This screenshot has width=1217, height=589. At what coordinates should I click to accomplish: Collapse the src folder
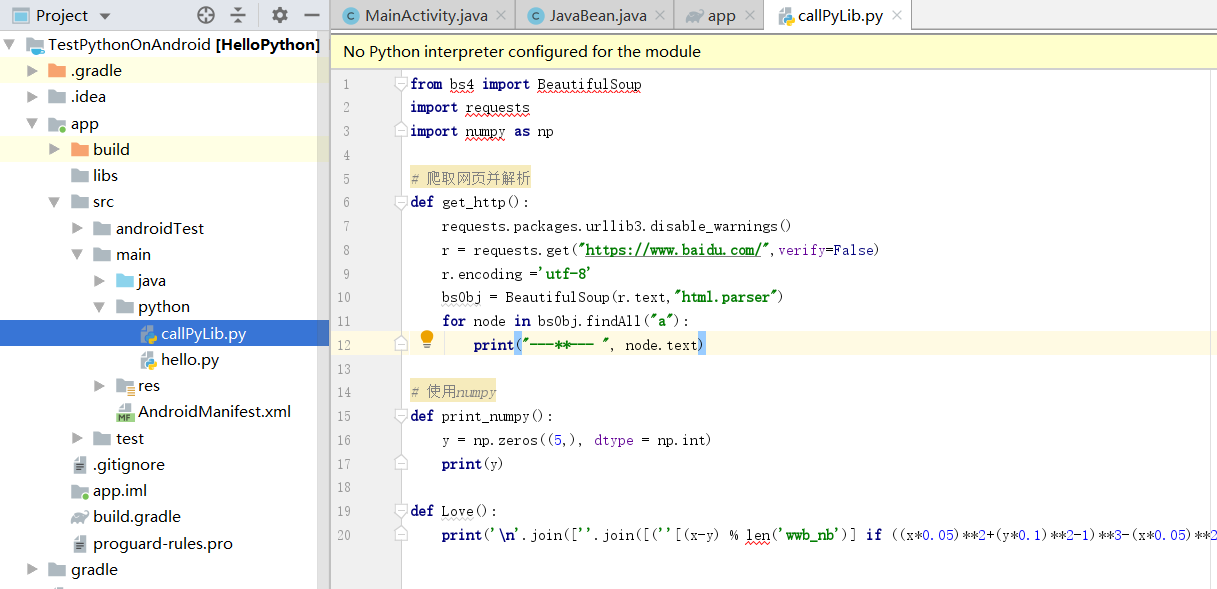(56, 201)
